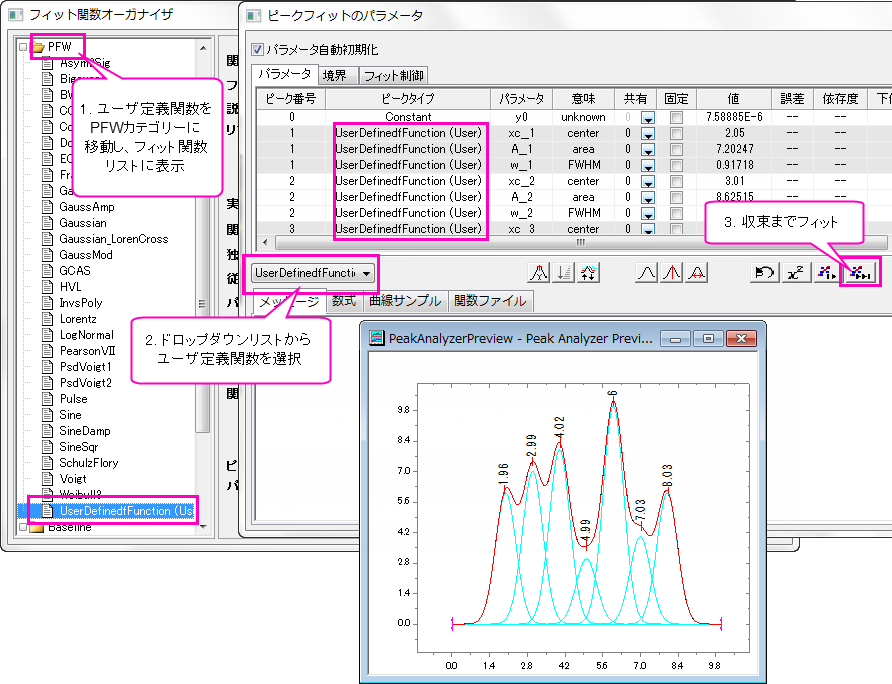Open the share dropdown for w_2 row
892x684 pixels.
click(647, 213)
